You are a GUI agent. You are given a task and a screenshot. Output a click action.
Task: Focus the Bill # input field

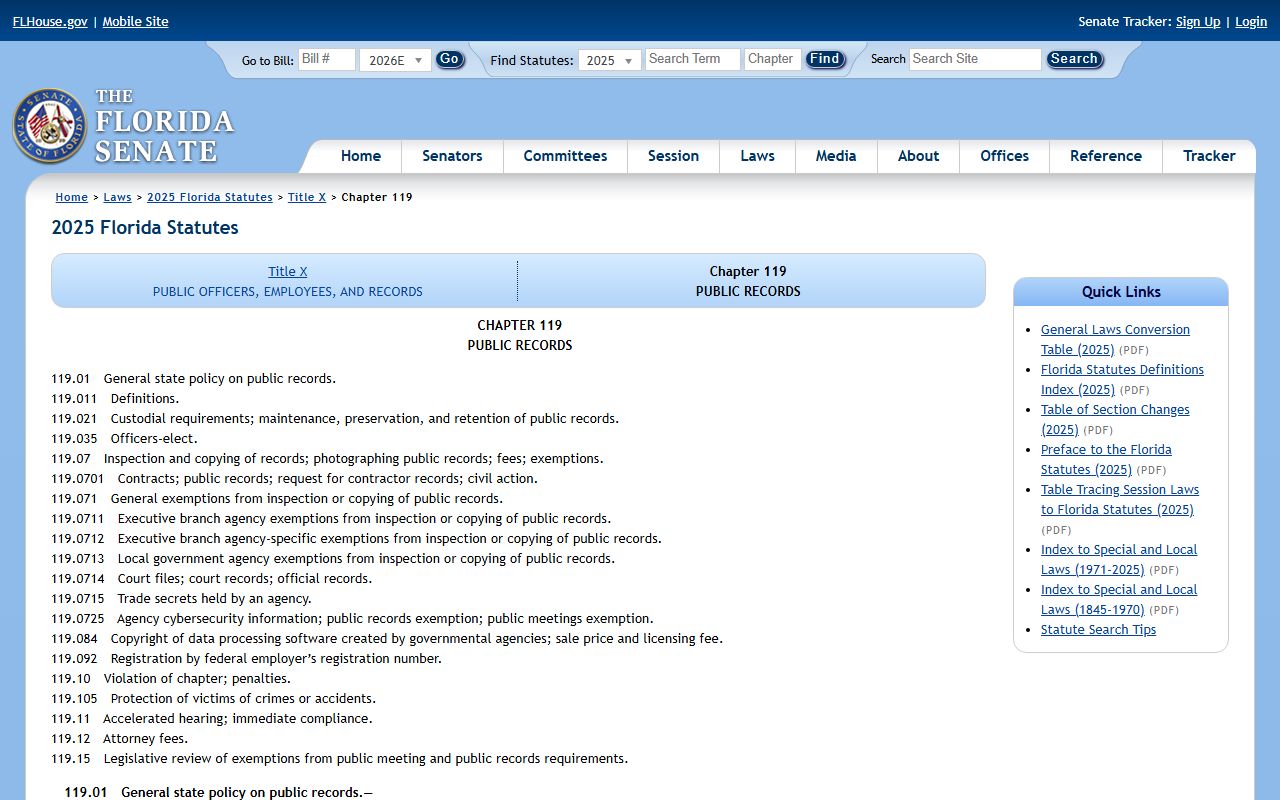pos(327,59)
